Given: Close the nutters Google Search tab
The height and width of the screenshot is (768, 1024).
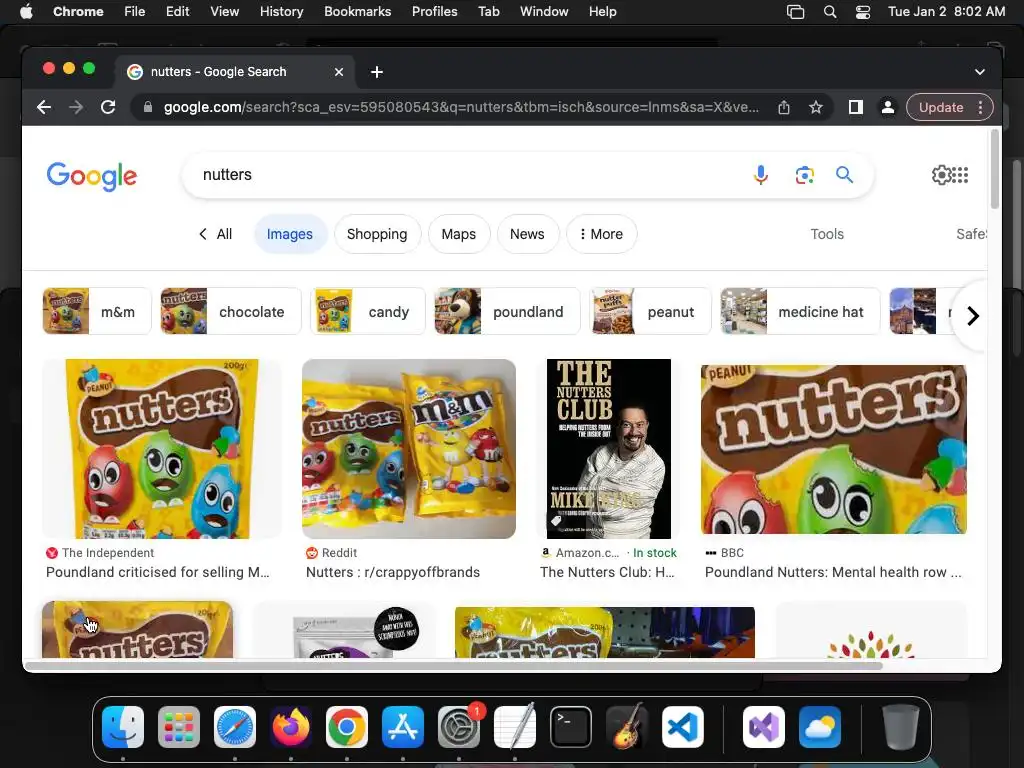Looking at the screenshot, I should tap(339, 72).
